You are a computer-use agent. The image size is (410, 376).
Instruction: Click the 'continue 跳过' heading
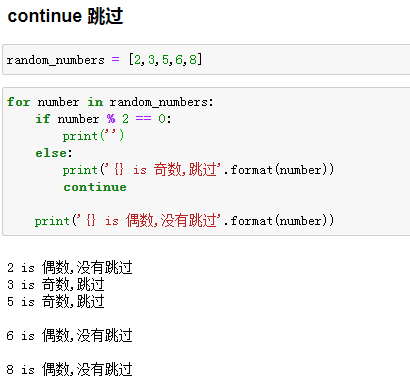pos(65,16)
